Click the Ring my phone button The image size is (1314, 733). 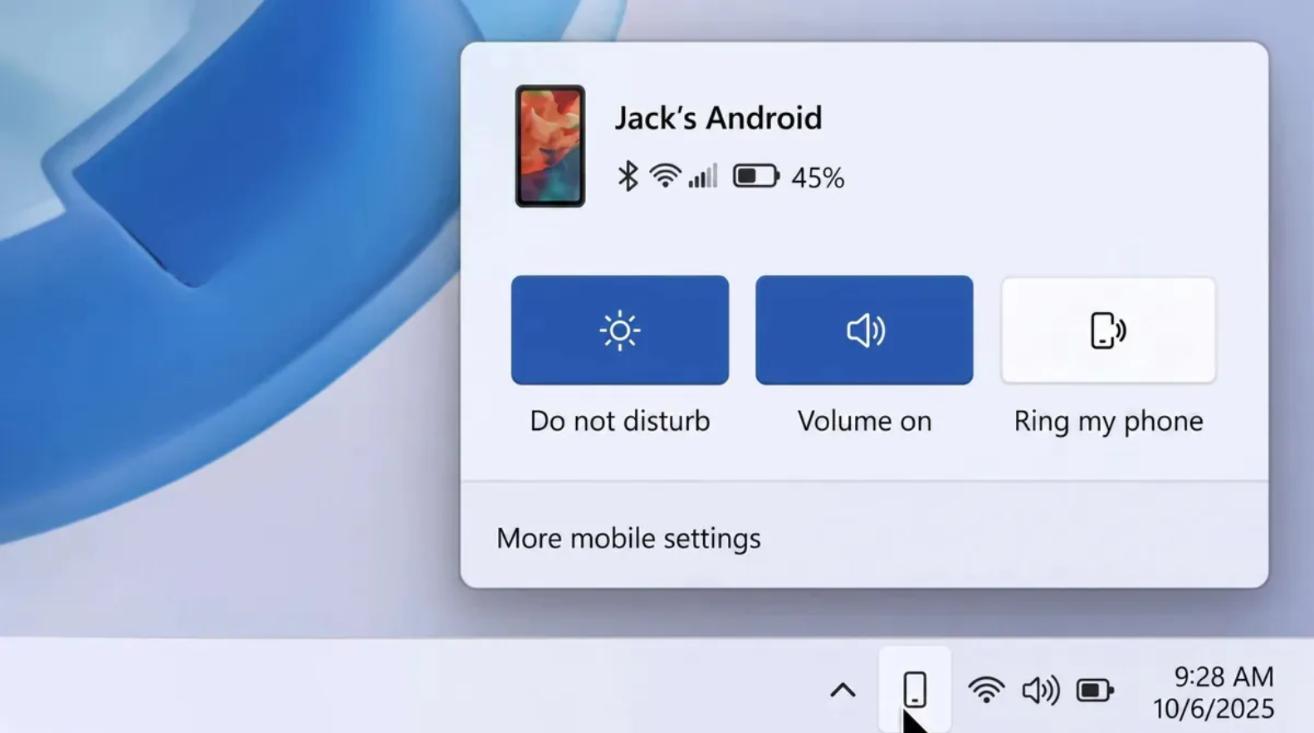(1108, 330)
